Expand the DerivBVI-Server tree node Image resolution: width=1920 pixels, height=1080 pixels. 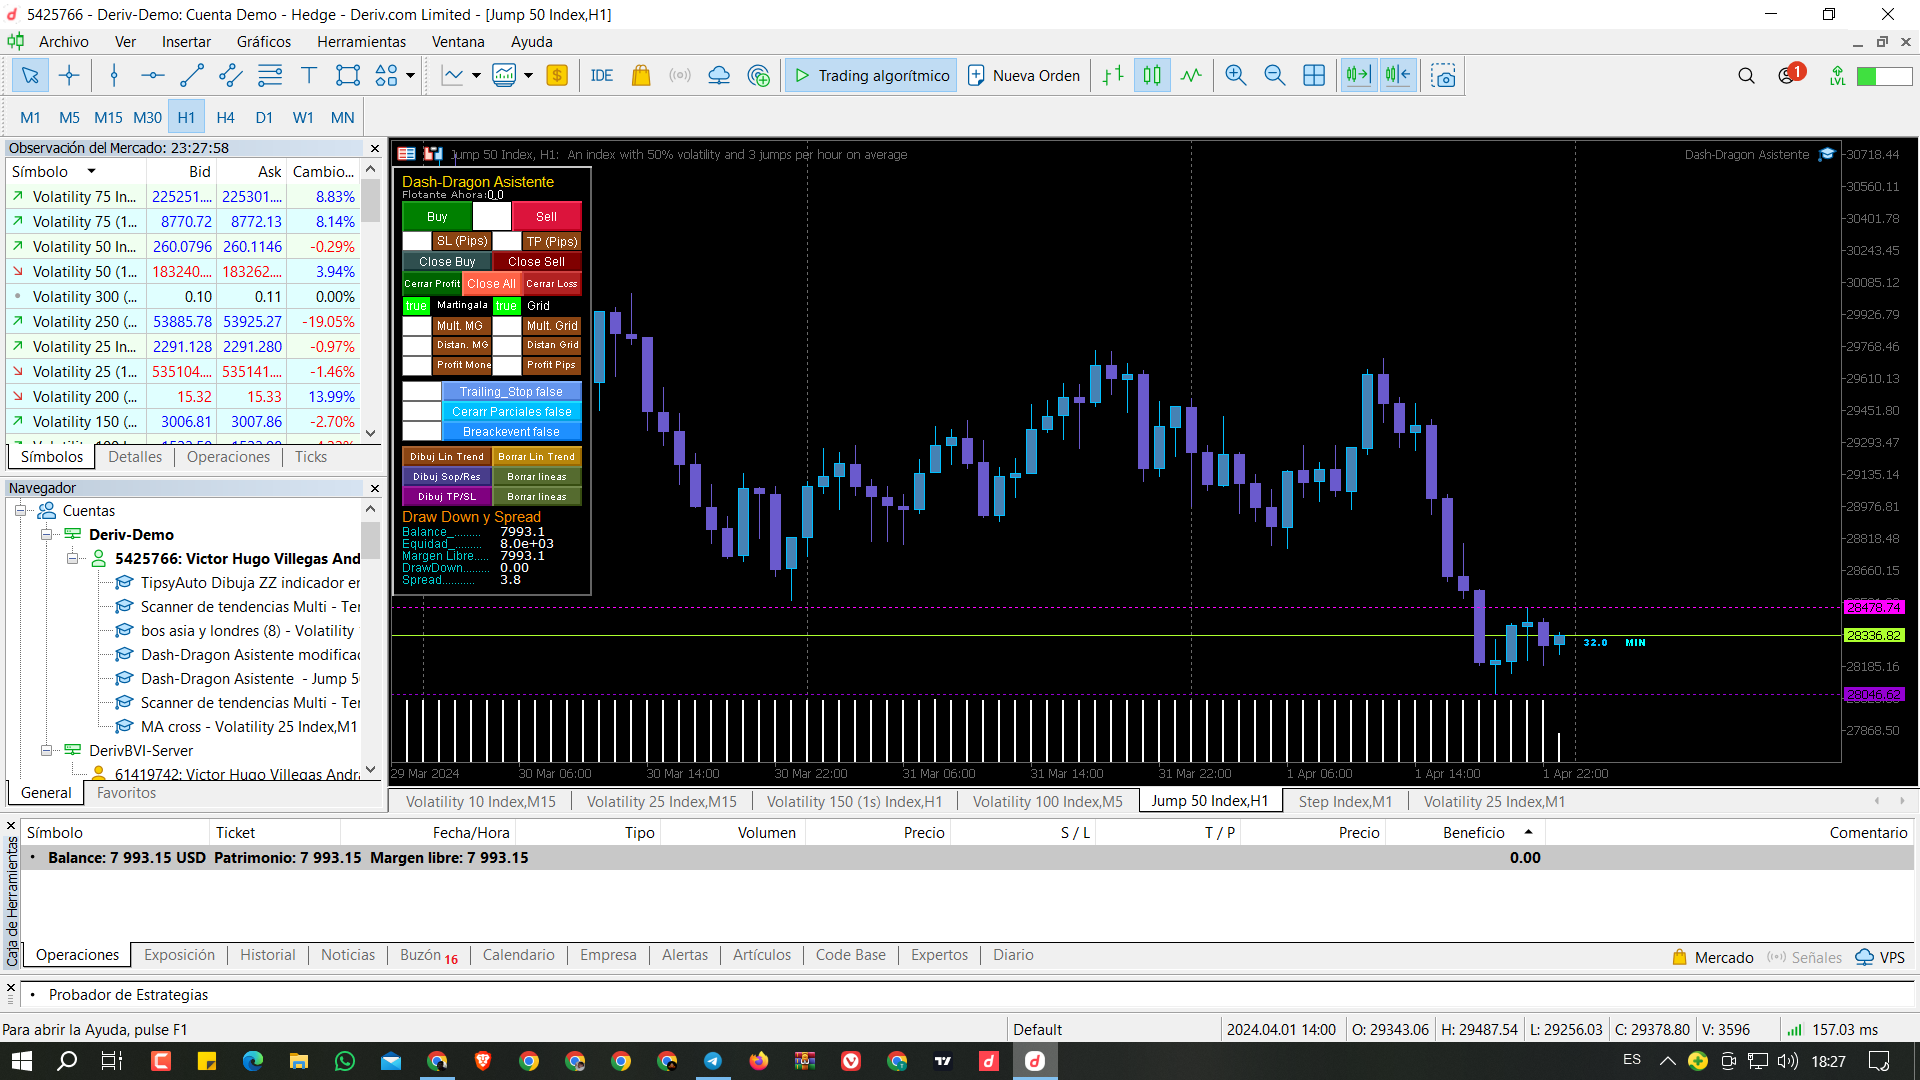pyautogui.click(x=46, y=751)
